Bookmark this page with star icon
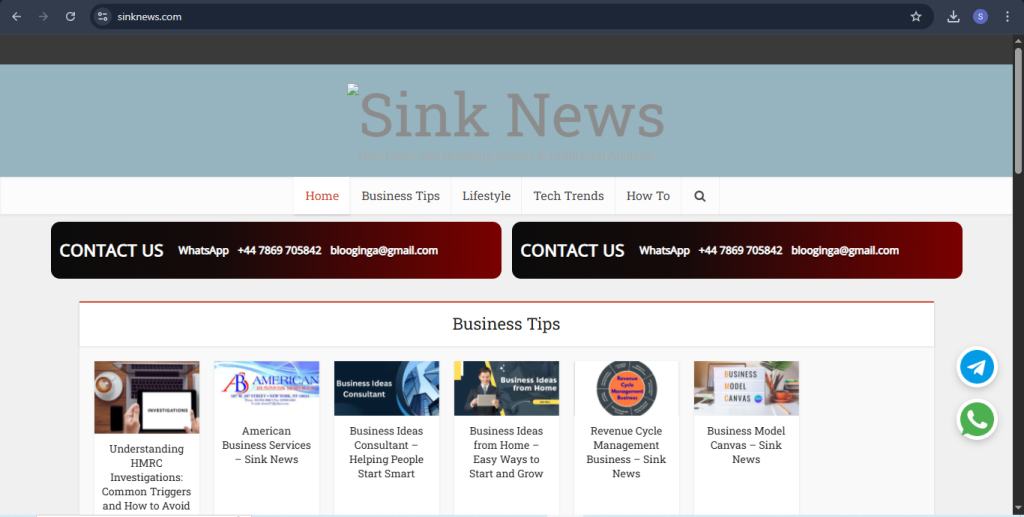This screenshot has height=517, width=1024. pyautogui.click(x=916, y=16)
